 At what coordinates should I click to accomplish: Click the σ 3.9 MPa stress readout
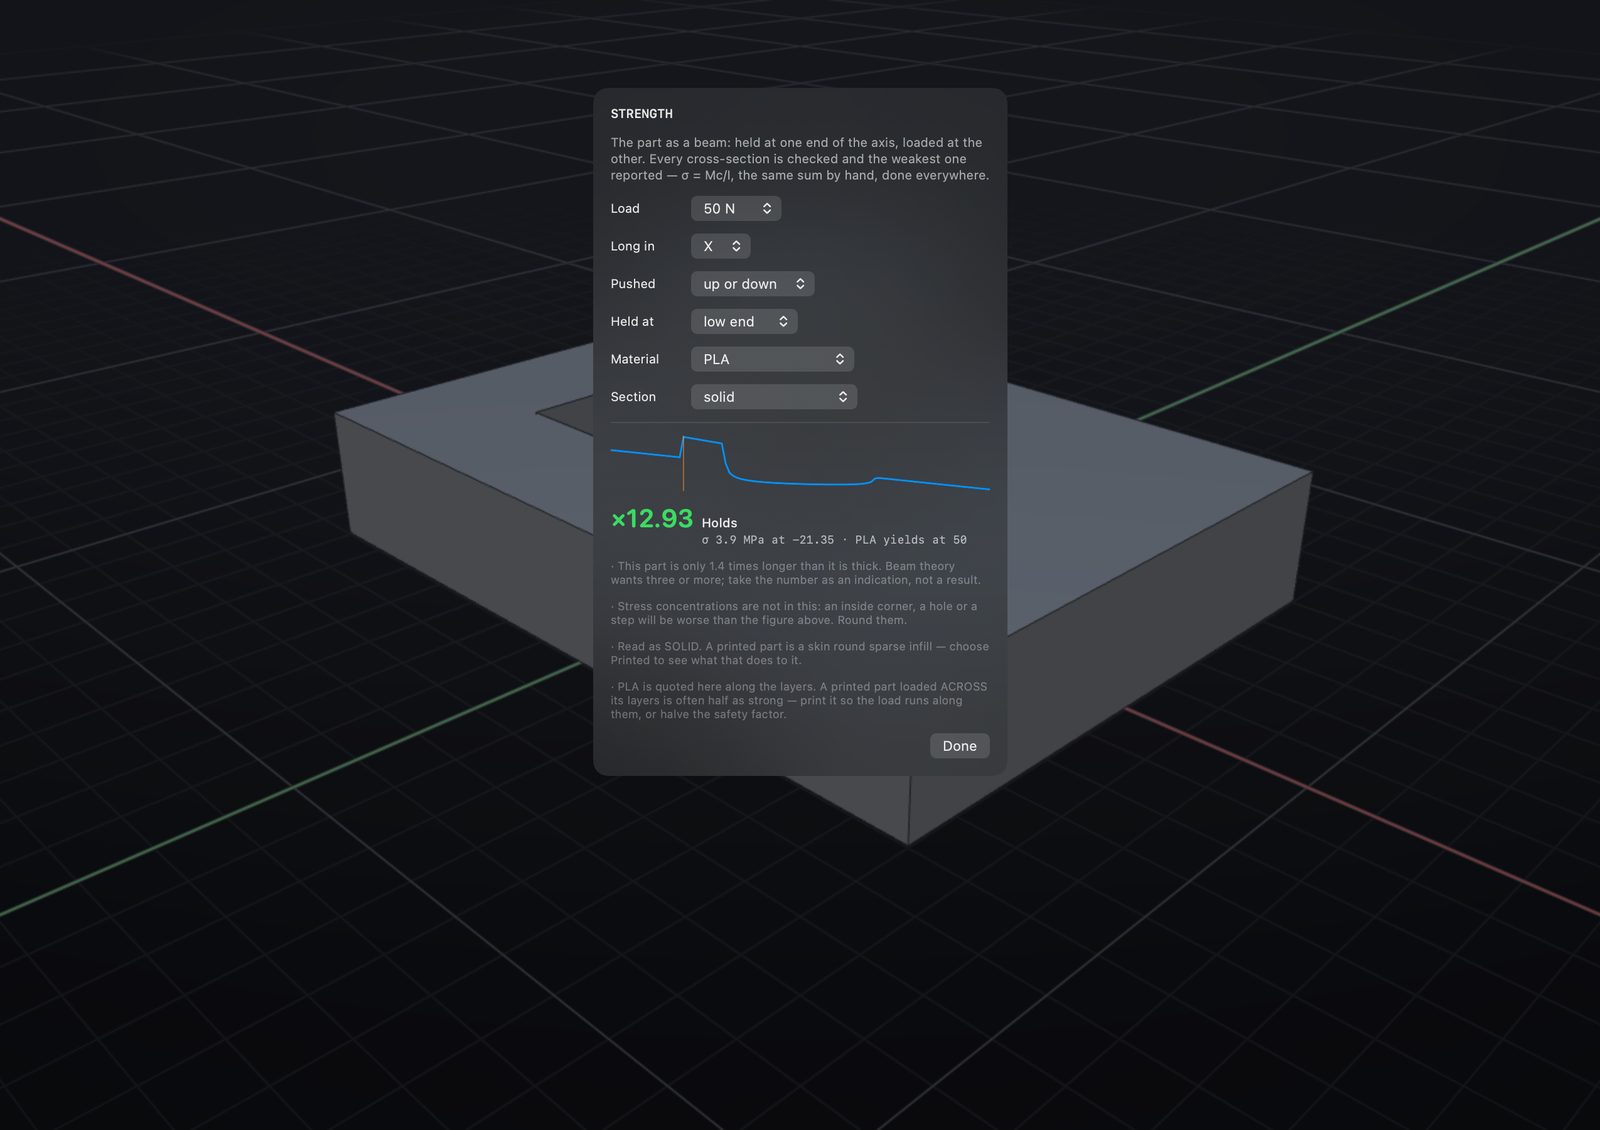coord(834,540)
